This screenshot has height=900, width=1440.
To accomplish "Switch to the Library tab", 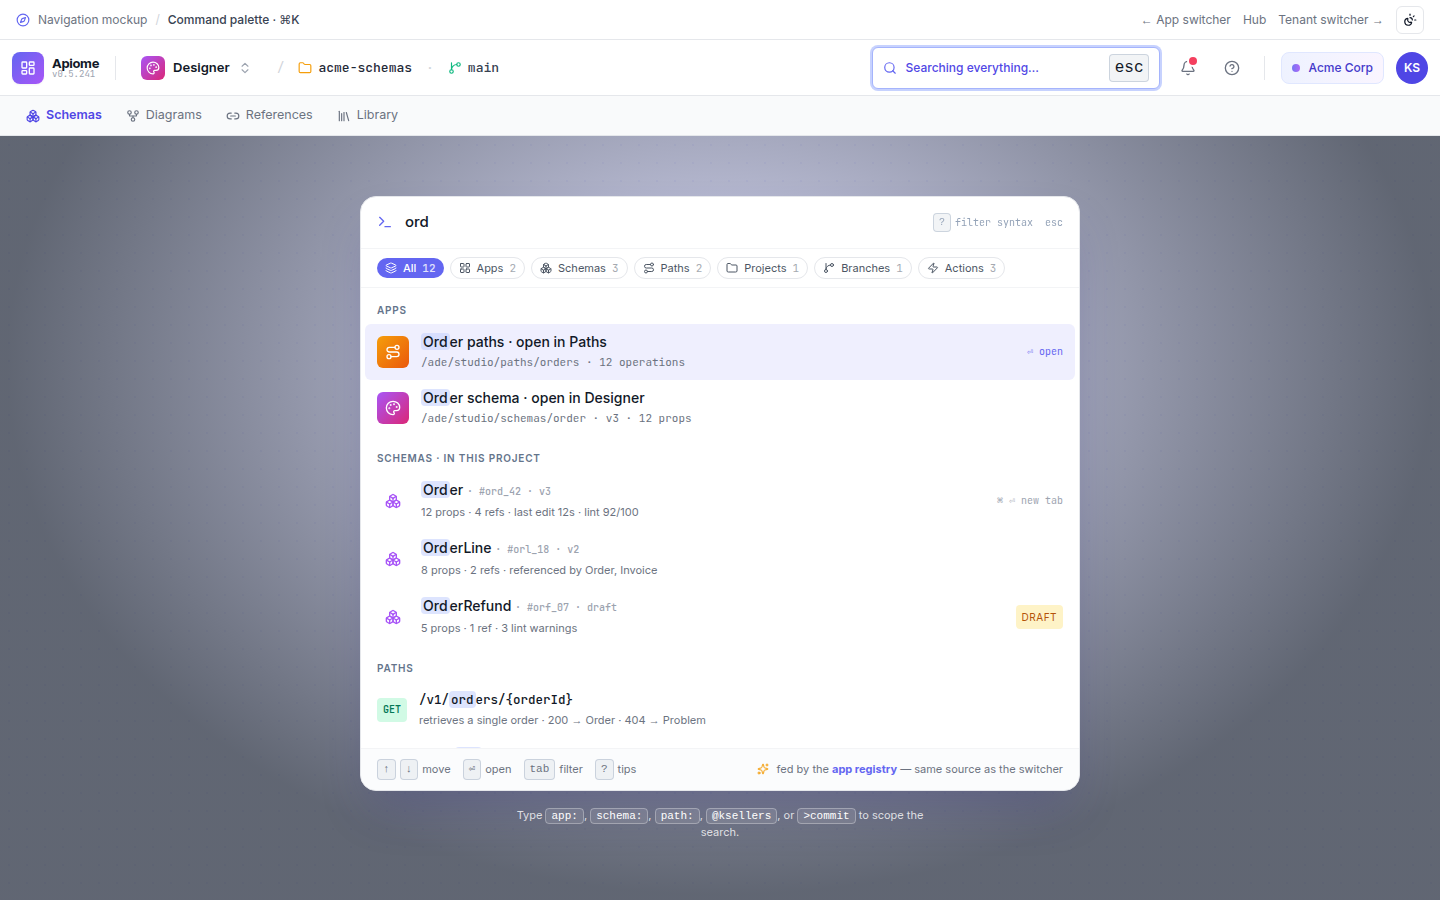I will click(367, 115).
